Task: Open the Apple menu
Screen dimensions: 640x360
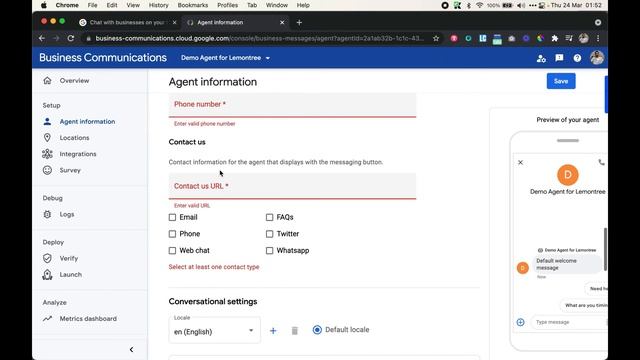Action: 44,5
